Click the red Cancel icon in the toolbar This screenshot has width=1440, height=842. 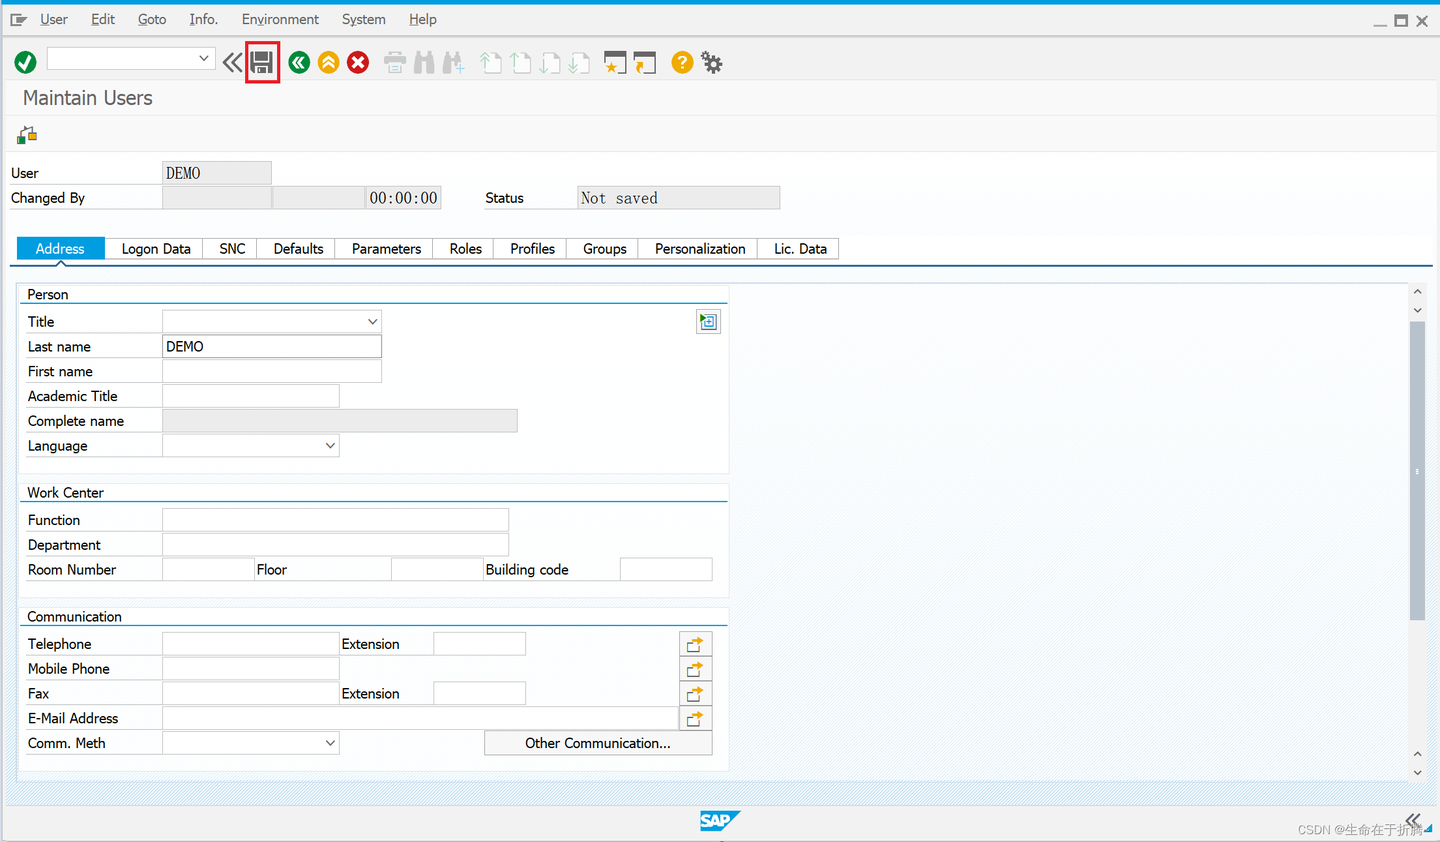358,62
